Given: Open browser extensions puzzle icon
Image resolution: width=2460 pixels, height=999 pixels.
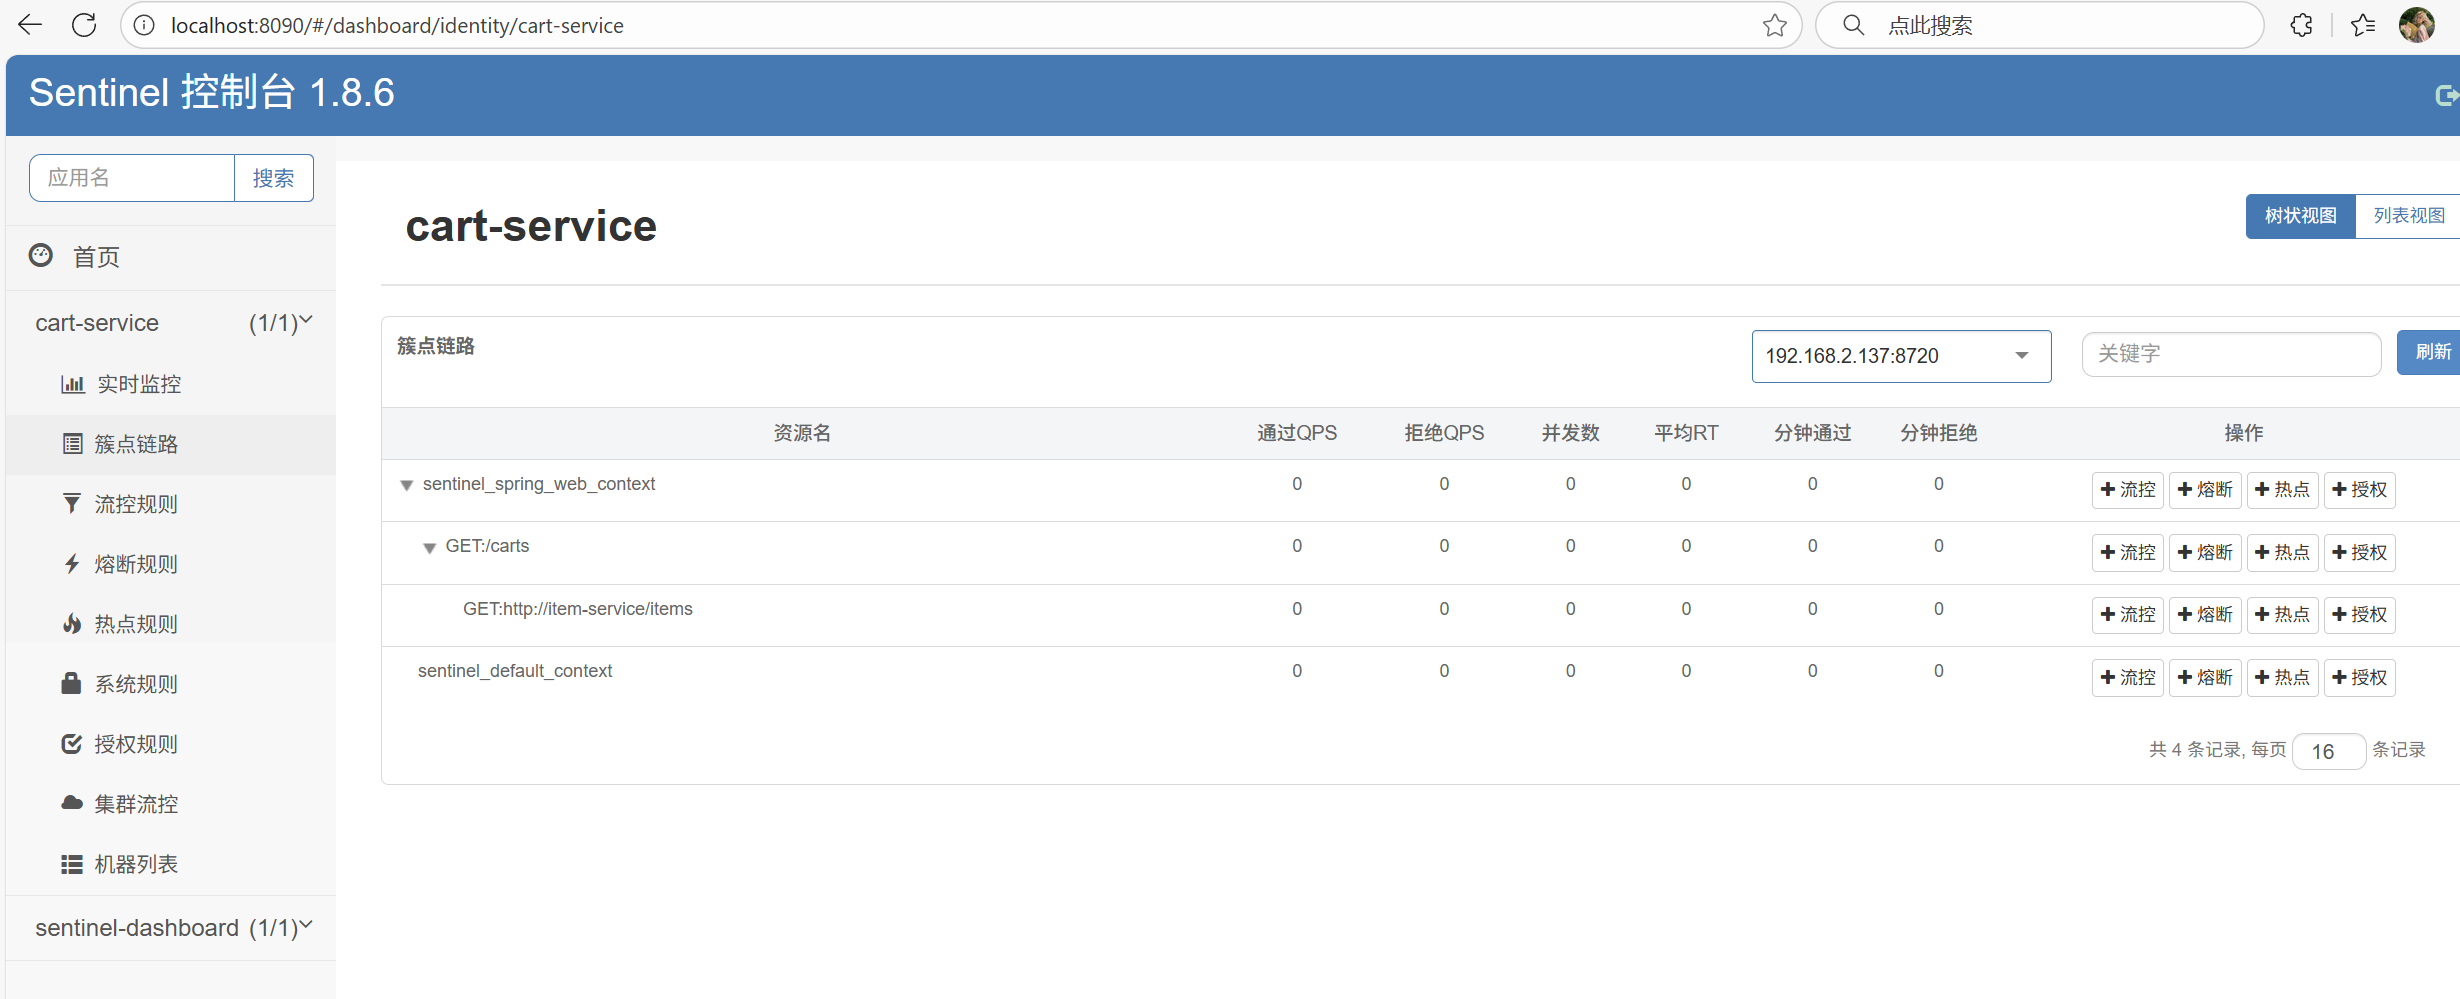Looking at the screenshot, I should (x=2301, y=25).
